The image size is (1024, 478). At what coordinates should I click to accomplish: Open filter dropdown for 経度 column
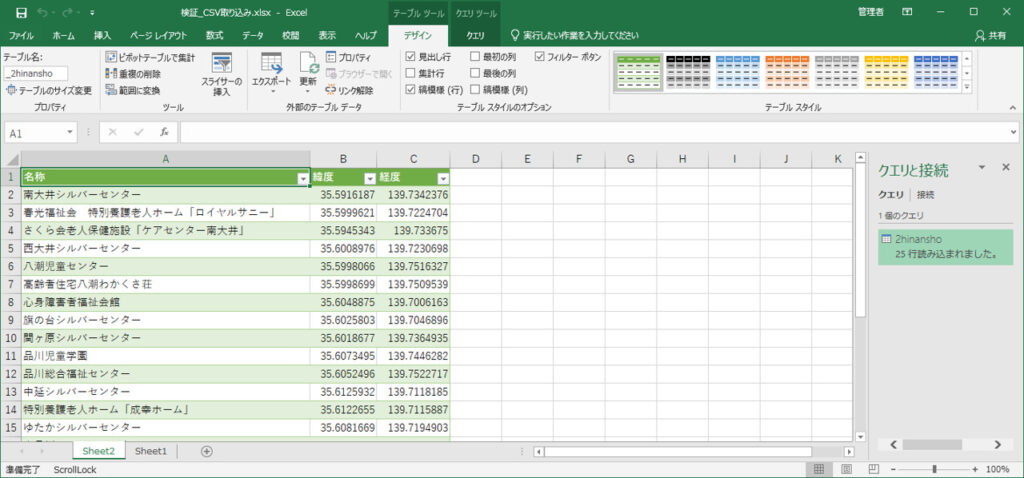[x=443, y=178]
